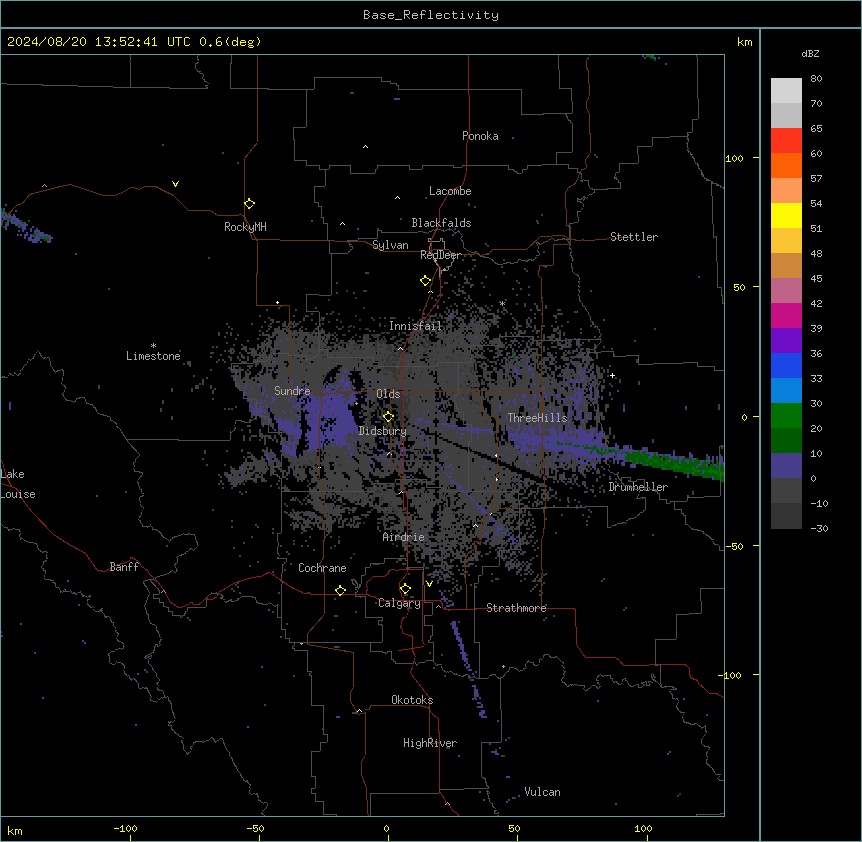Click the ThreeHills city label
The height and width of the screenshot is (842, 862).
[537, 418]
